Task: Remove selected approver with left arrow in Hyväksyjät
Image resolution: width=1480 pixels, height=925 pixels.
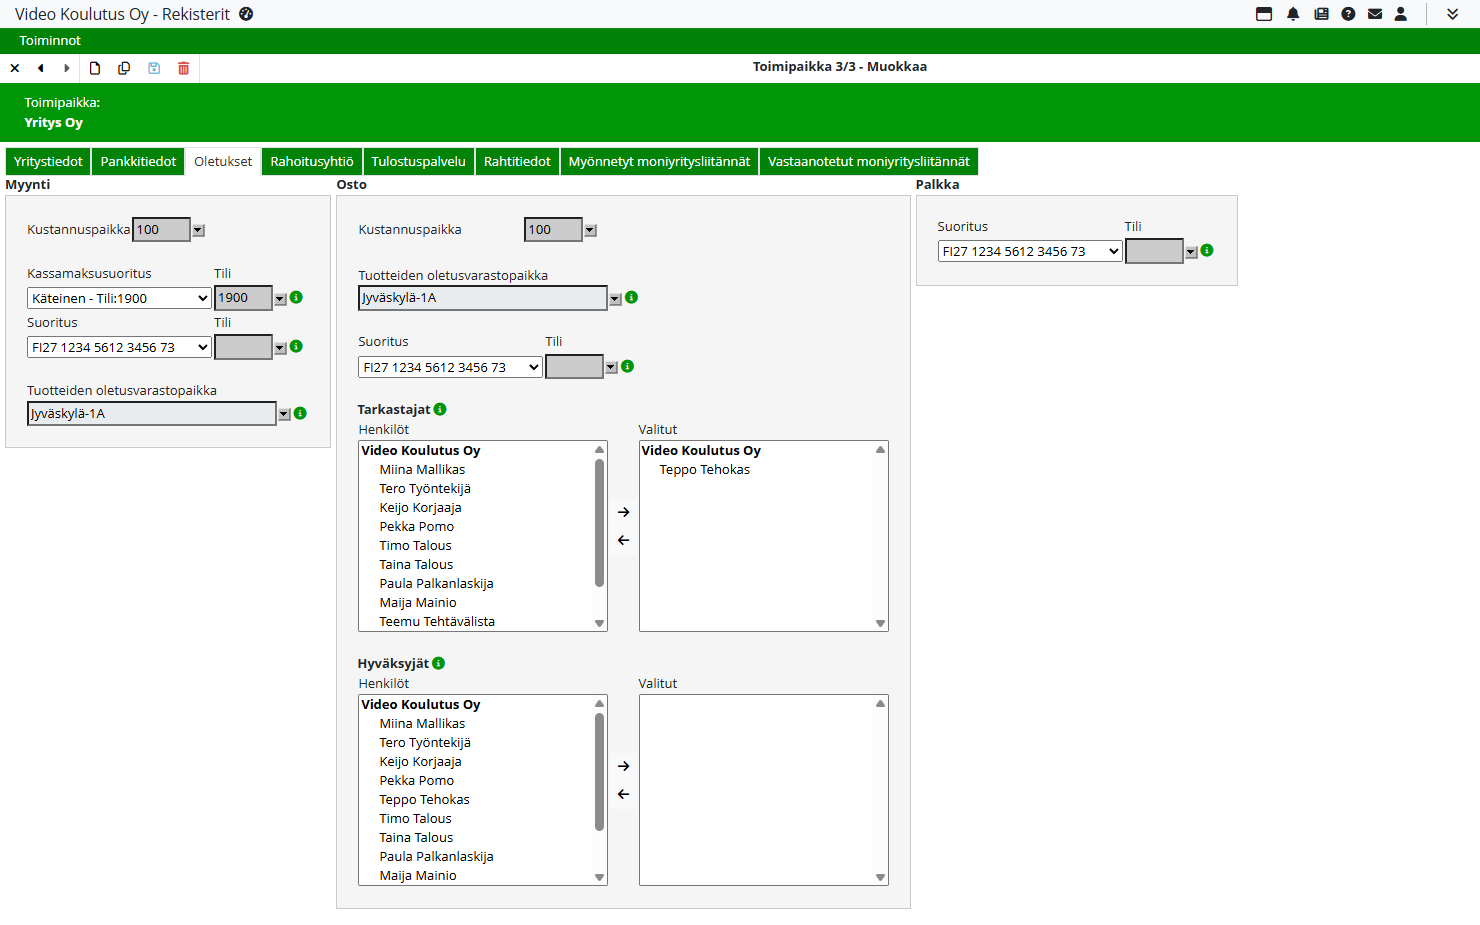Action: [x=623, y=794]
